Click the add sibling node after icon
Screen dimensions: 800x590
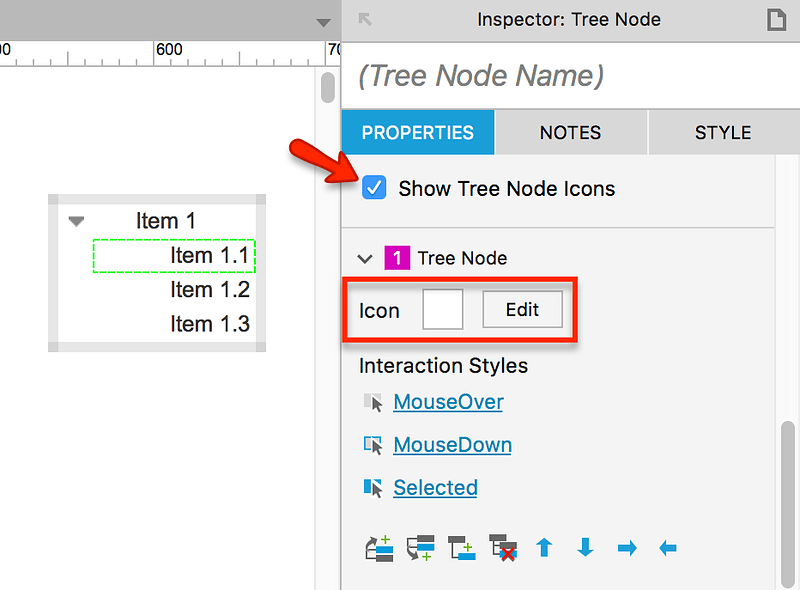[x=420, y=548]
